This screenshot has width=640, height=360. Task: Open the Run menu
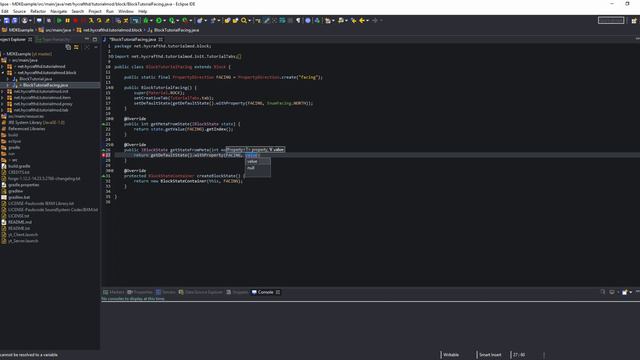110,11
